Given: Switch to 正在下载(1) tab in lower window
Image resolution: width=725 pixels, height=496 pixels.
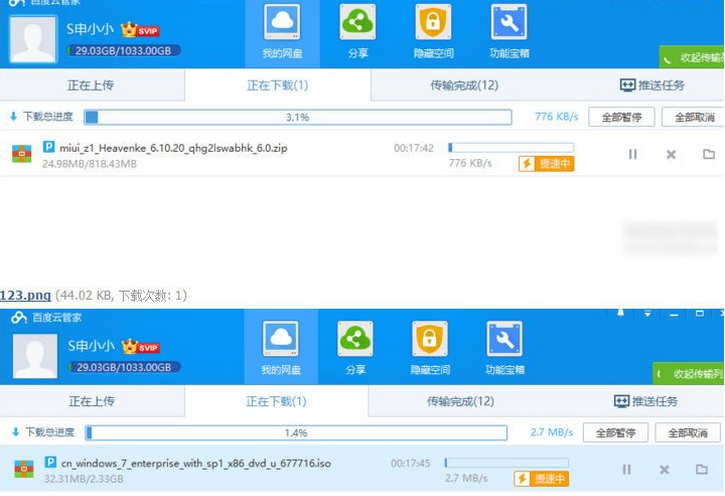Looking at the screenshot, I should click(276, 401).
